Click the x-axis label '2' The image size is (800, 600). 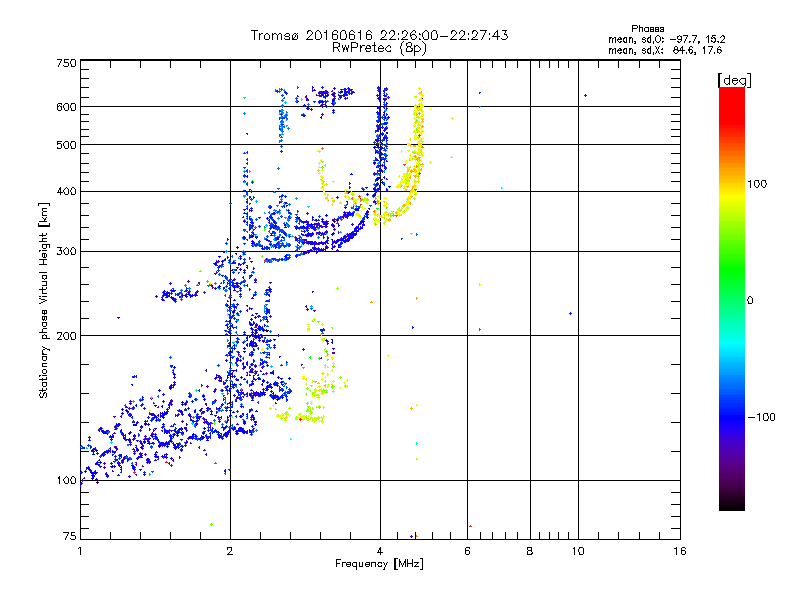(x=230, y=551)
